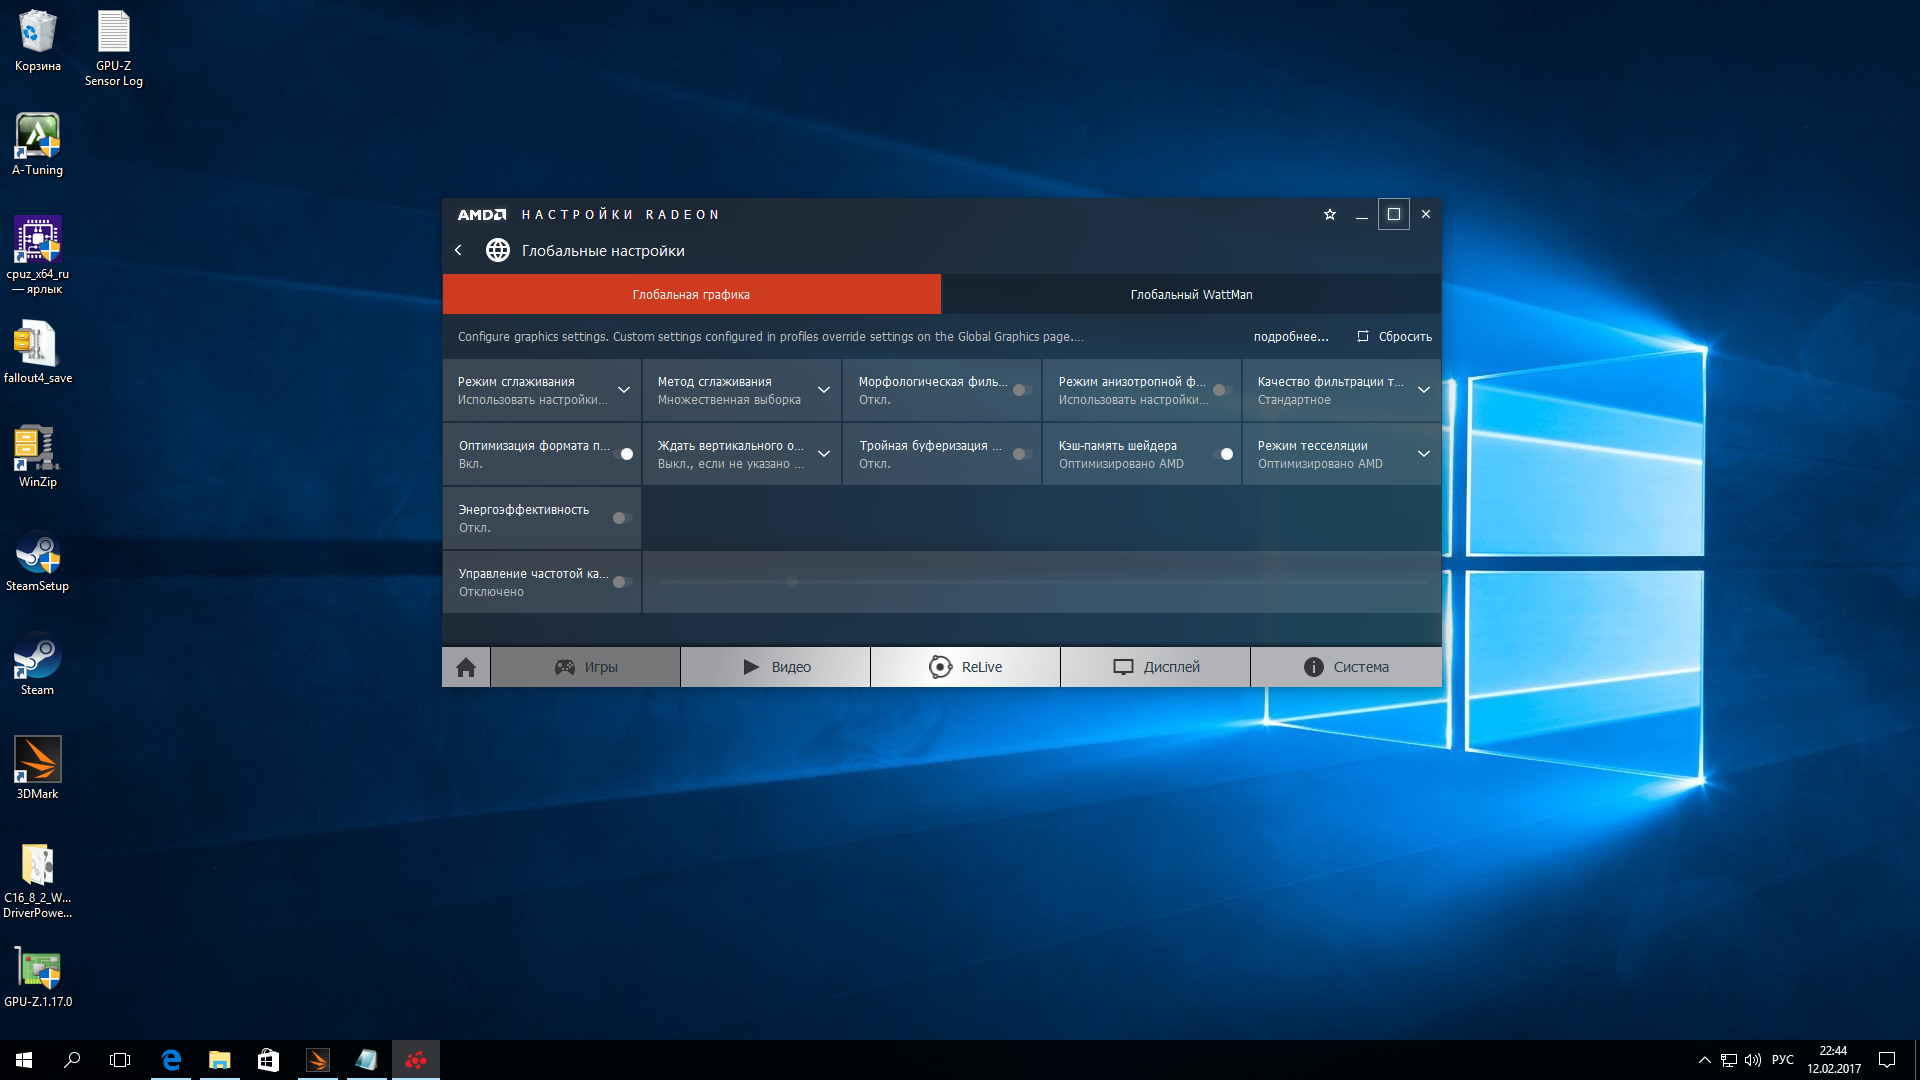Click the Сбросить reset button
This screenshot has width=1920, height=1080.
[x=1395, y=336]
